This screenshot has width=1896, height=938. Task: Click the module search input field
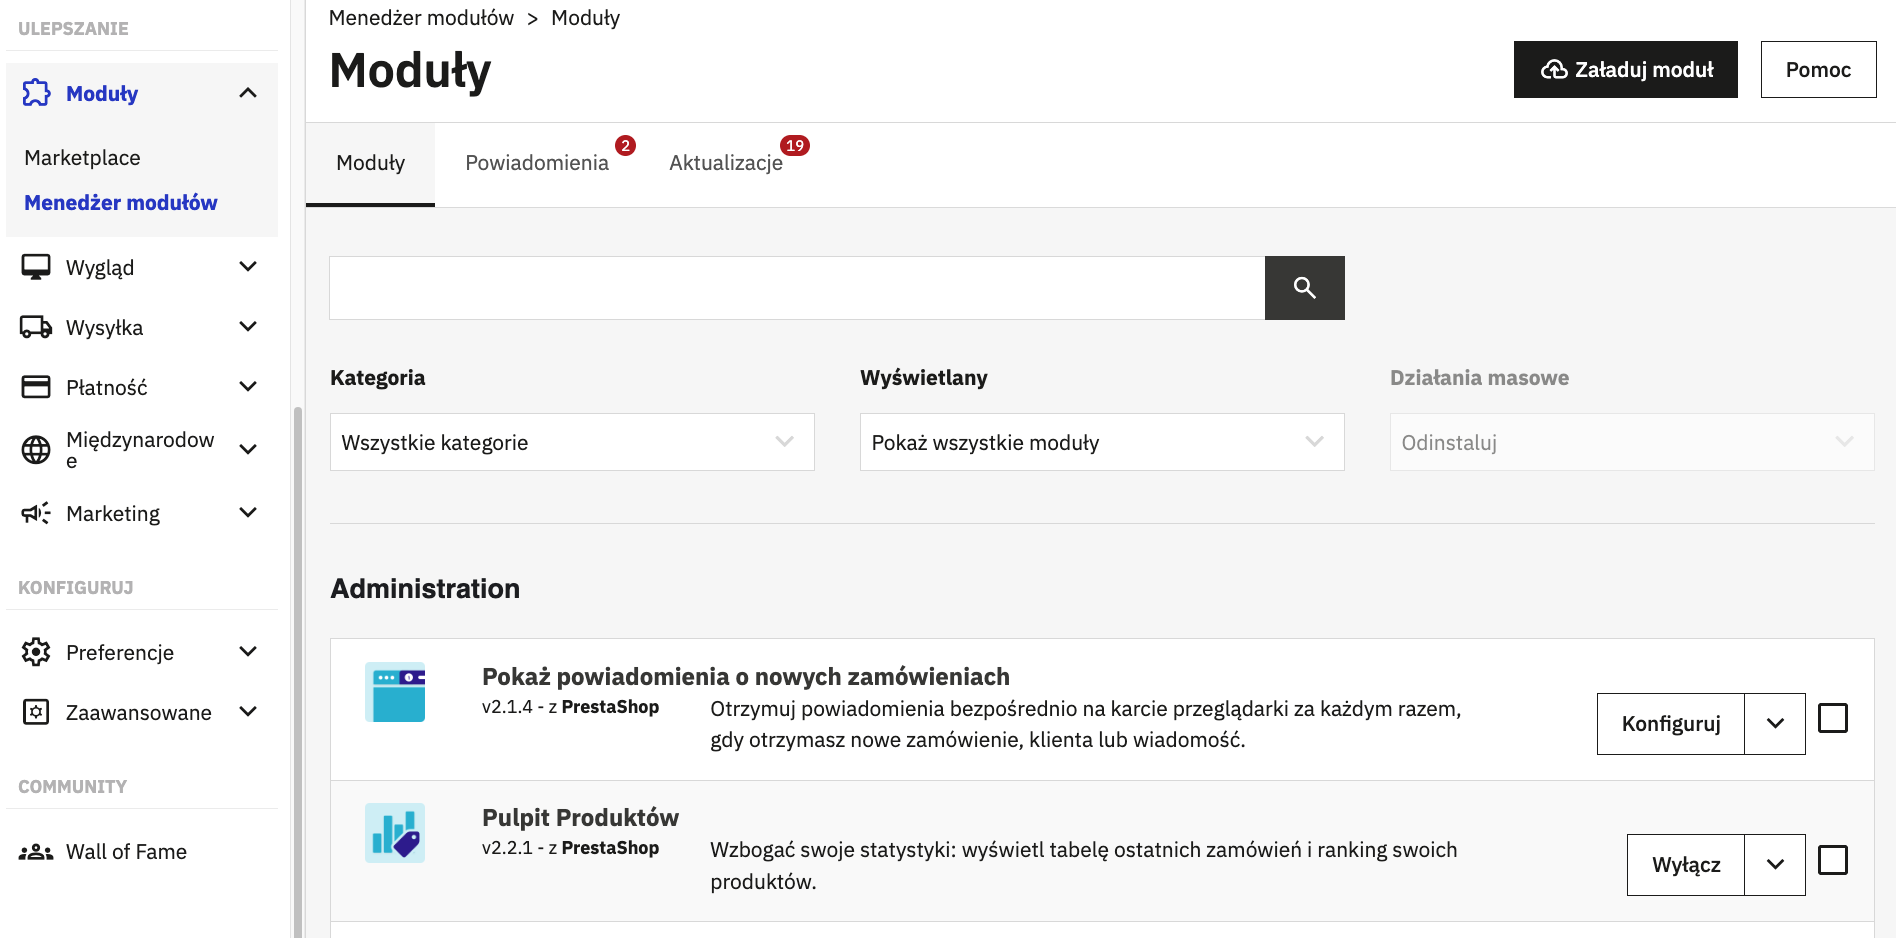(797, 288)
